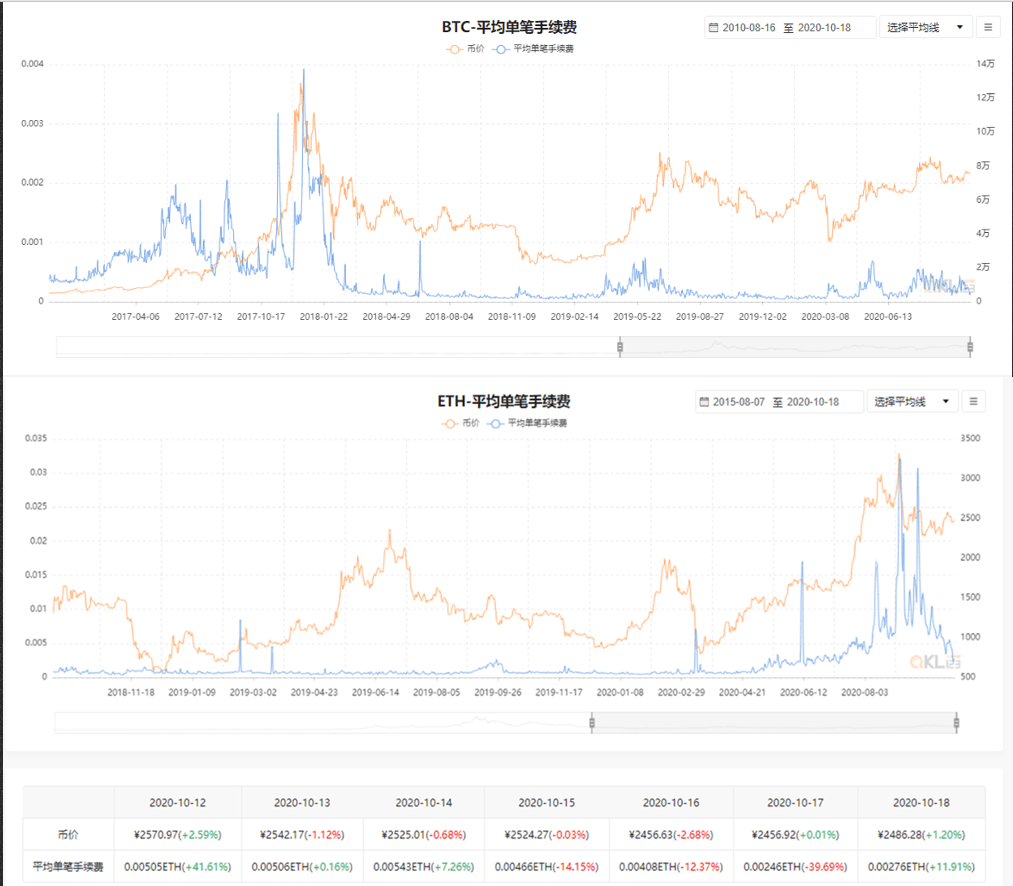The image size is (1013, 886).
Task: Click the right handle of ETH zoom slider
Action: point(957,722)
